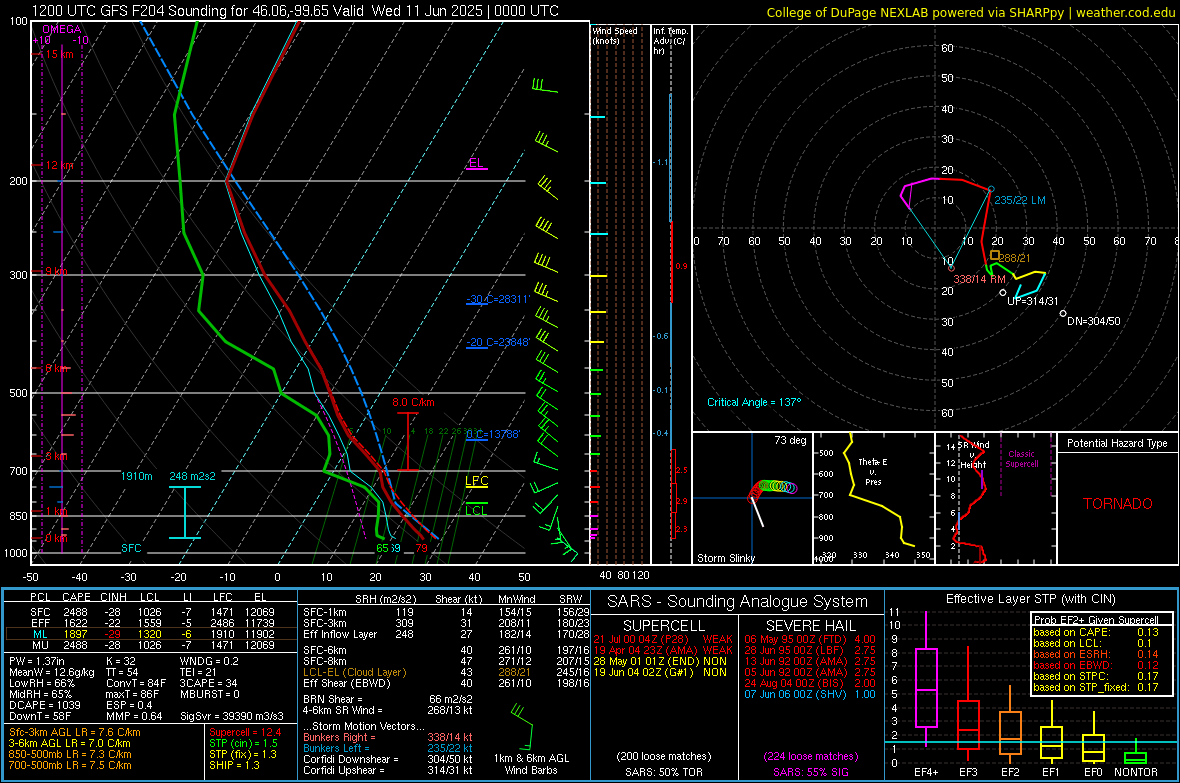
Task: Click the 0 C=13788' height label
Action: (x=493, y=434)
